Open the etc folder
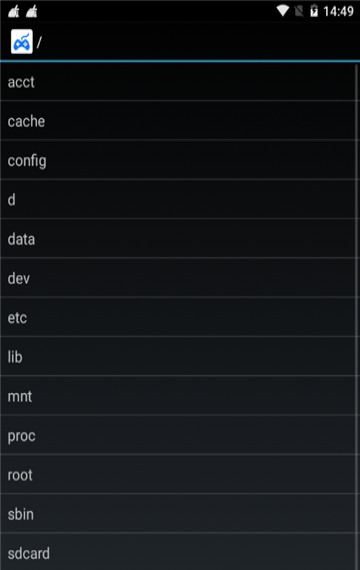 coord(178,317)
